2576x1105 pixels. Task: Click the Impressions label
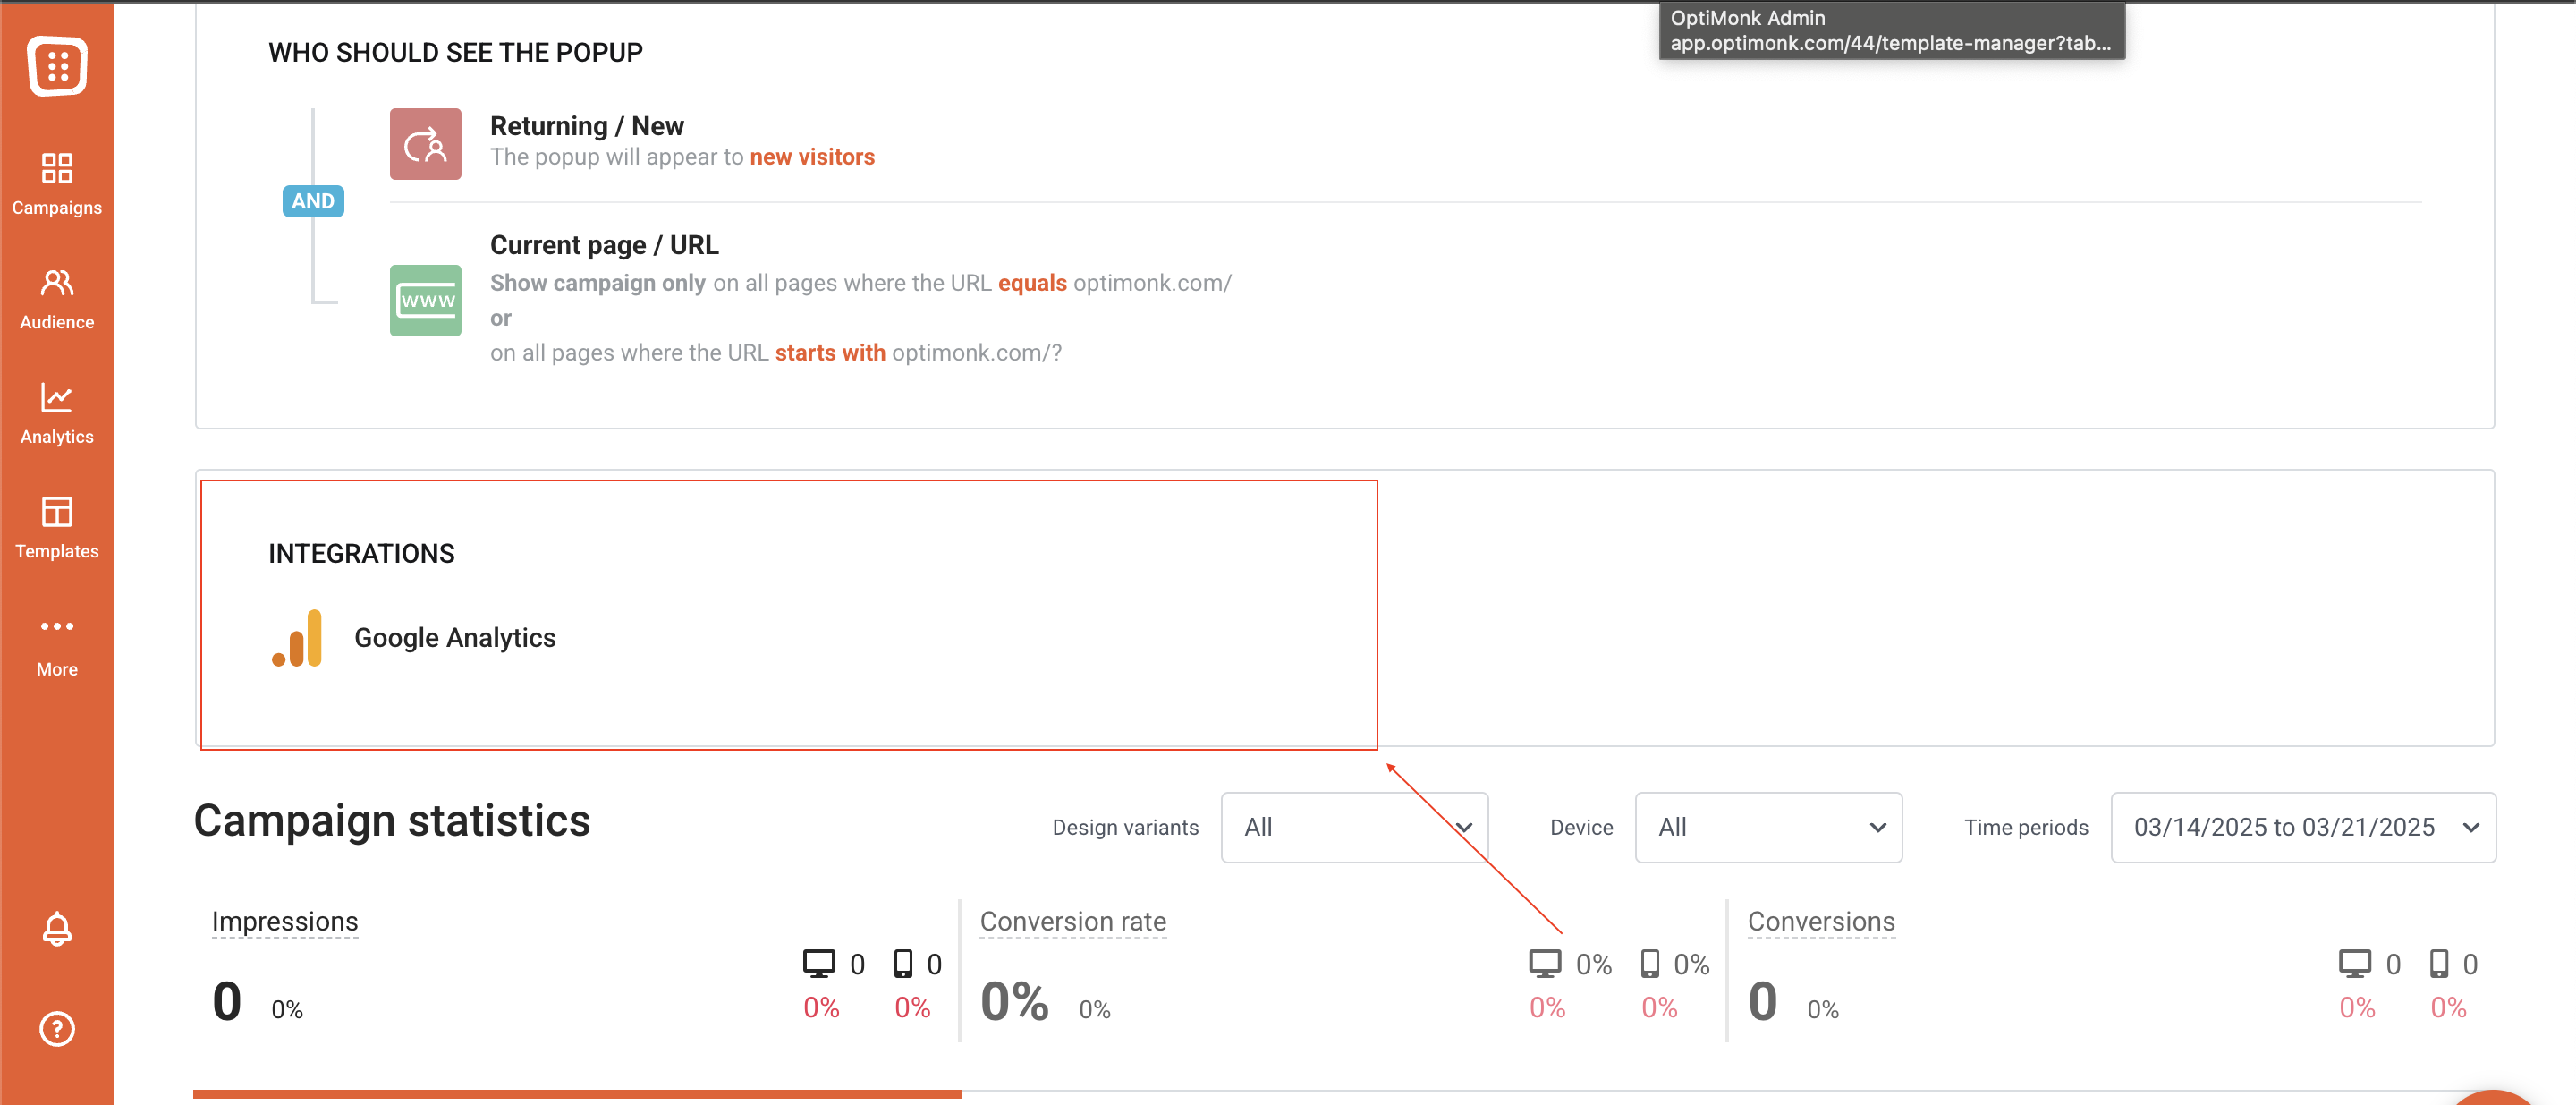pyautogui.click(x=285, y=922)
